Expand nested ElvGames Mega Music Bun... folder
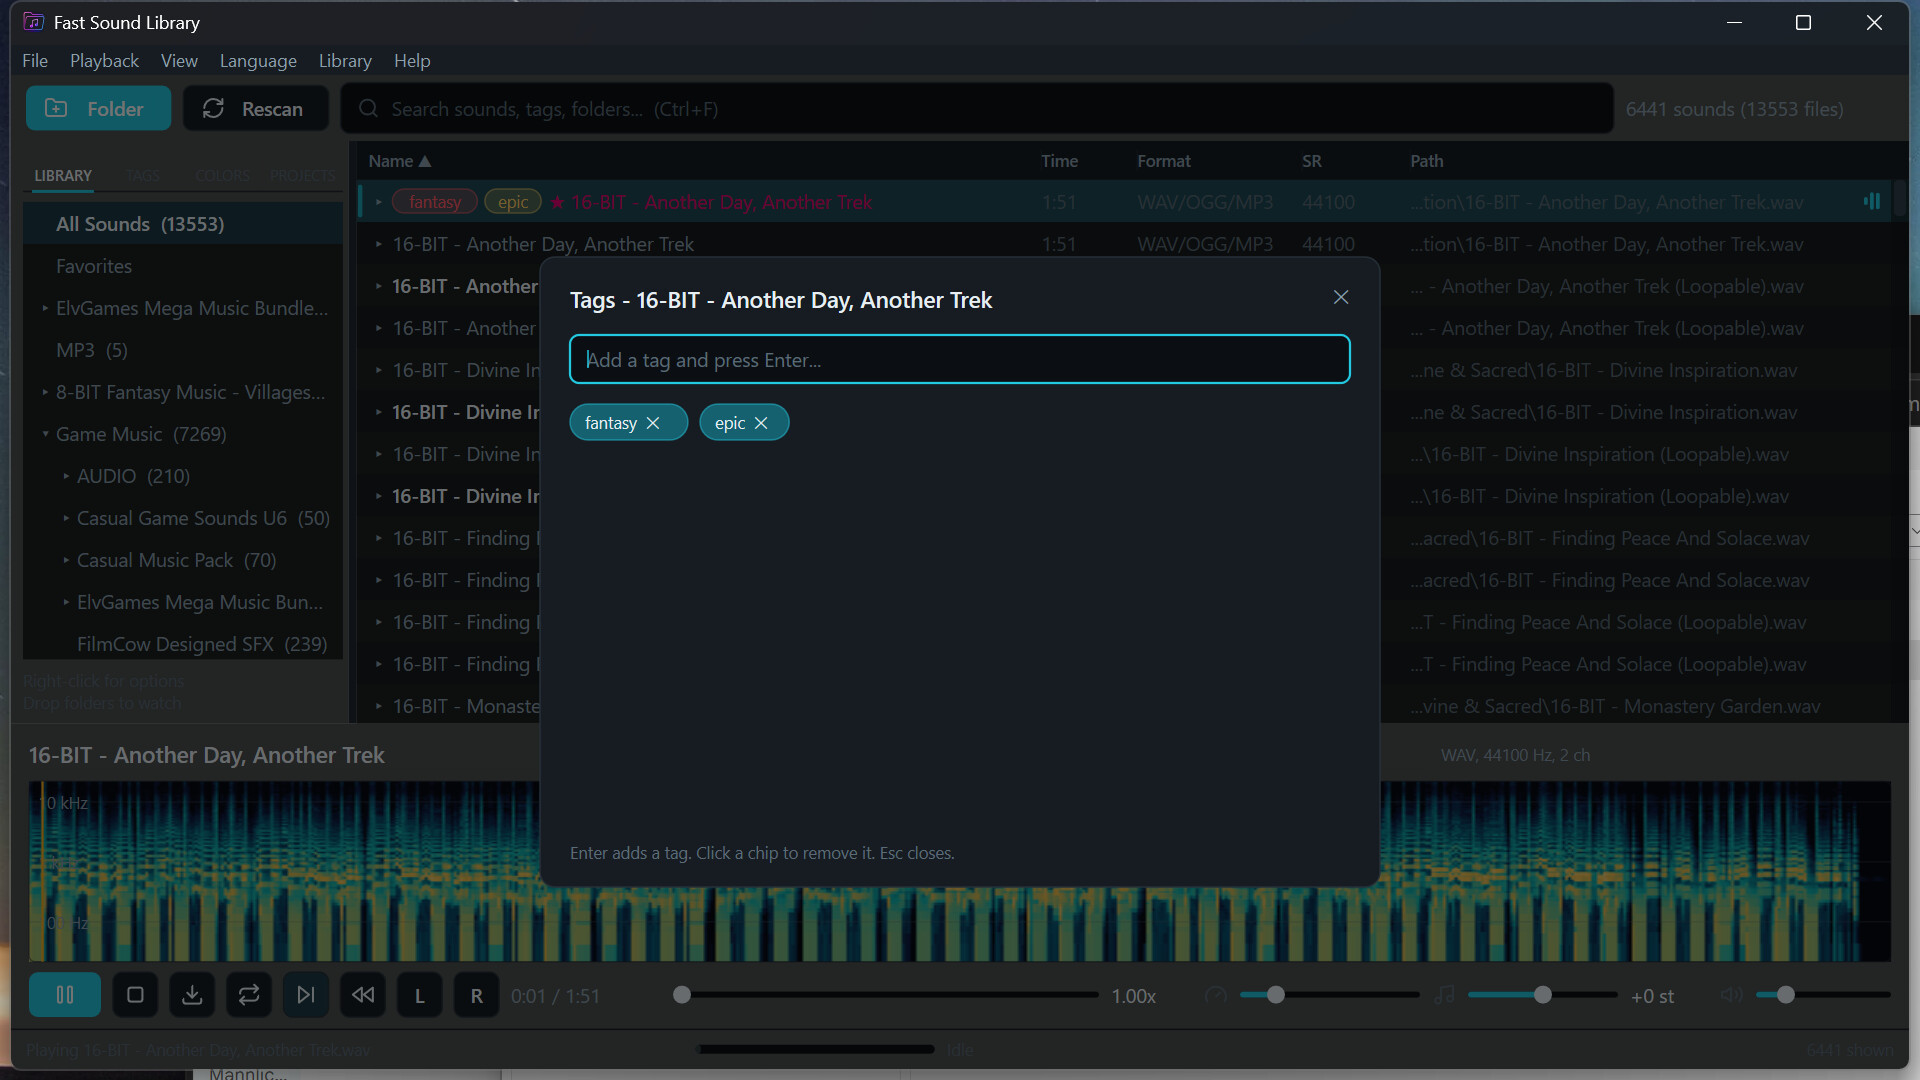The image size is (1920, 1080). click(x=66, y=602)
